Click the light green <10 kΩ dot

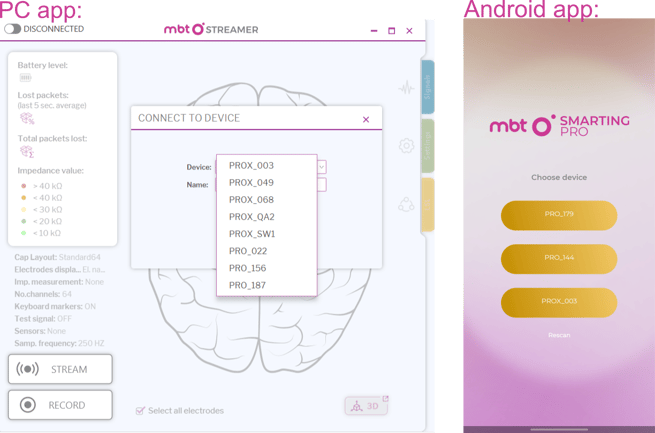point(24,233)
